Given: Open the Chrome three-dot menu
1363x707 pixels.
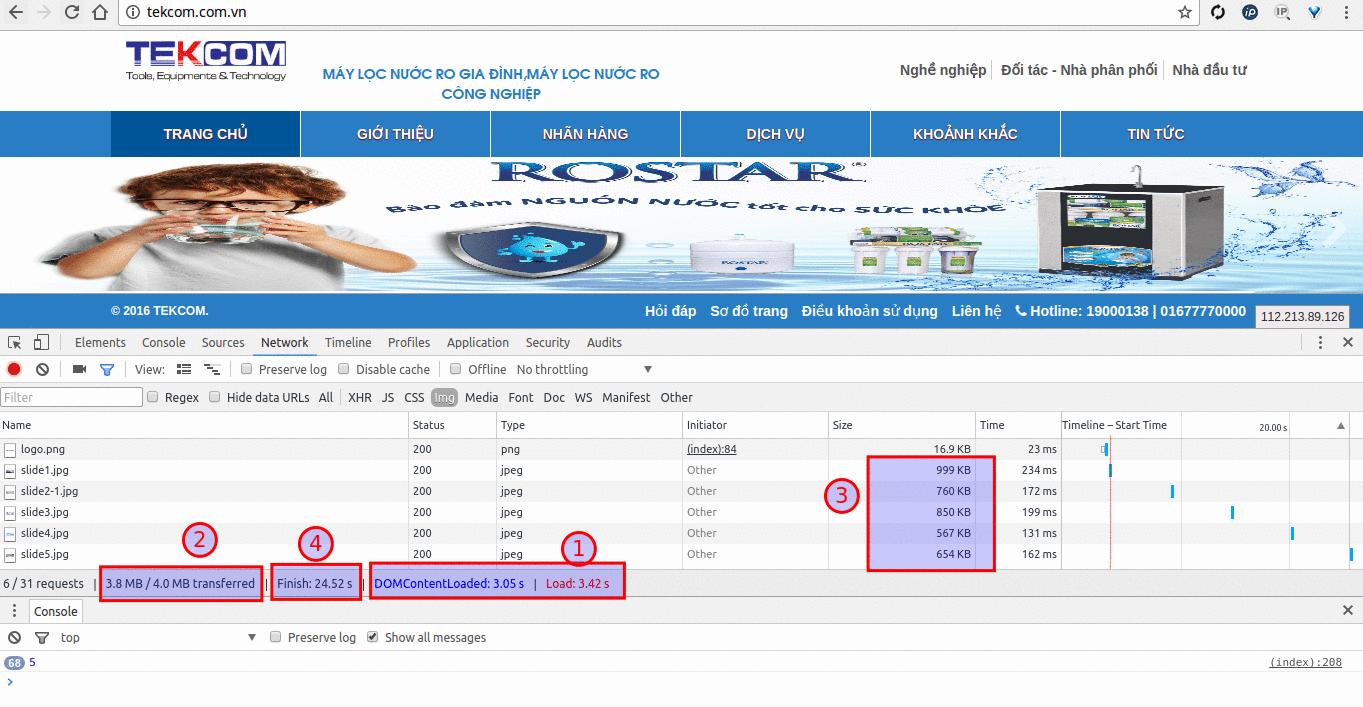Looking at the screenshot, I should click(x=1347, y=13).
